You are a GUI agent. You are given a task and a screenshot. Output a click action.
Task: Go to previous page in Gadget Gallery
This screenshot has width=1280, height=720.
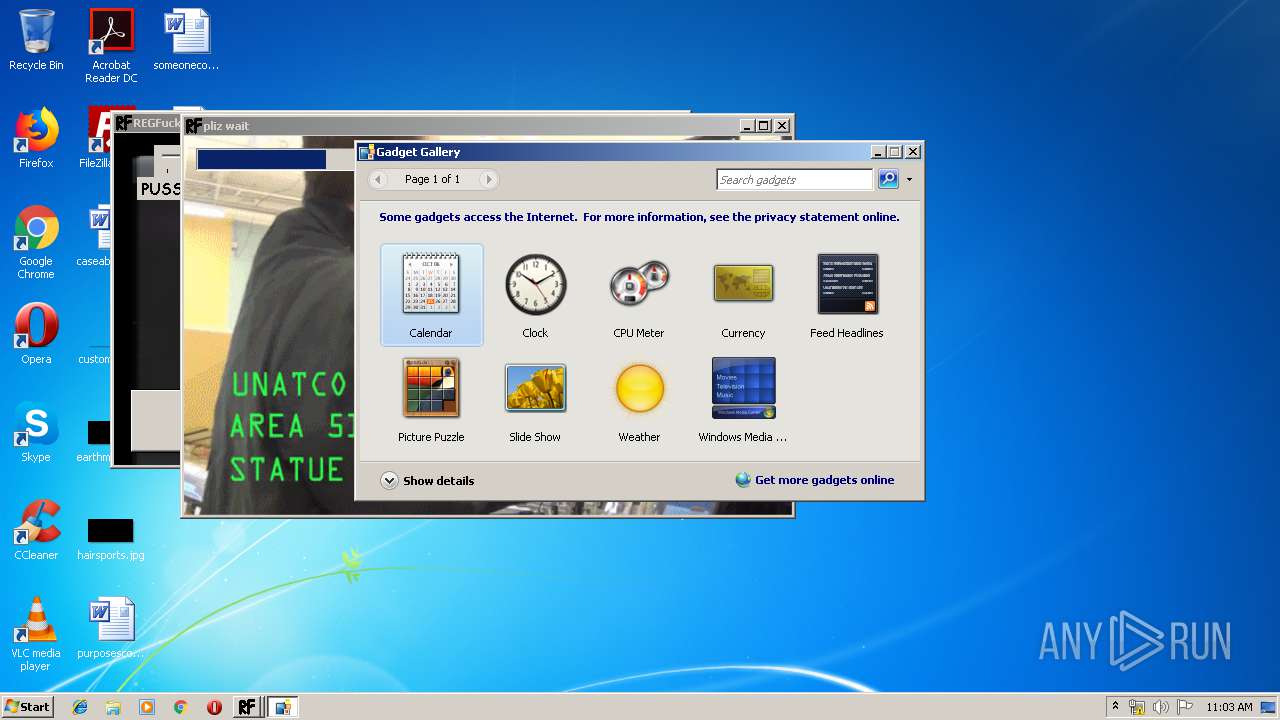click(378, 179)
